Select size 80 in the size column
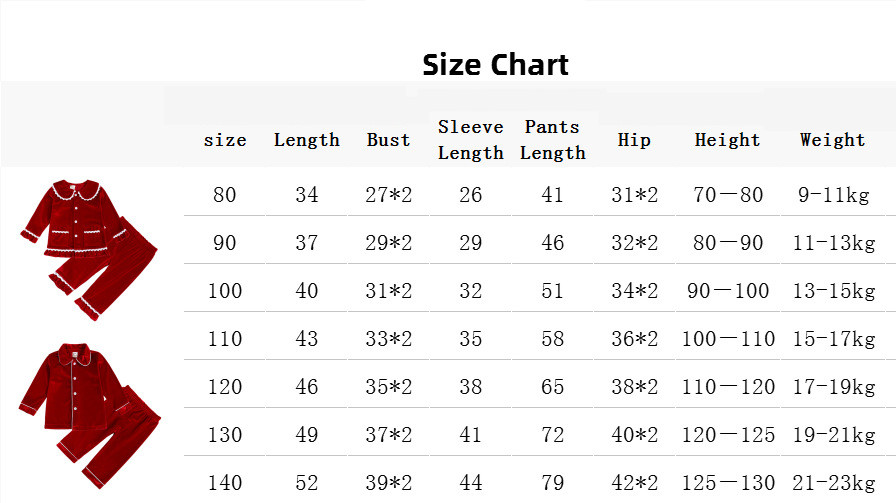The height and width of the screenshot is (503, 896). click(x=225, y=195)
